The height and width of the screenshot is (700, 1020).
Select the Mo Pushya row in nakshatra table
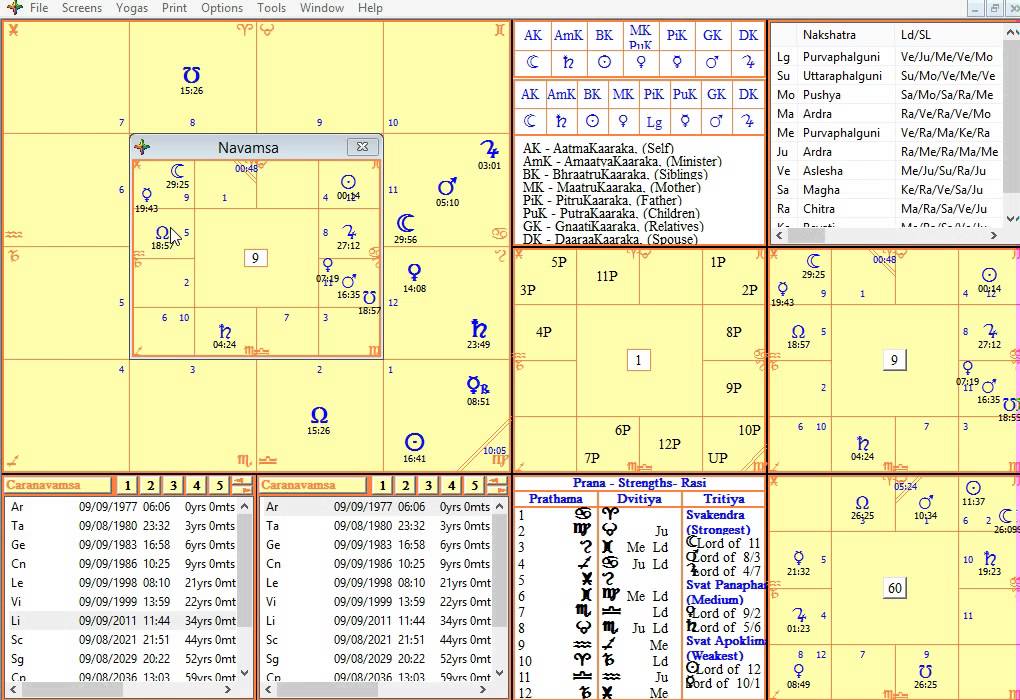[x=888, y=95]
